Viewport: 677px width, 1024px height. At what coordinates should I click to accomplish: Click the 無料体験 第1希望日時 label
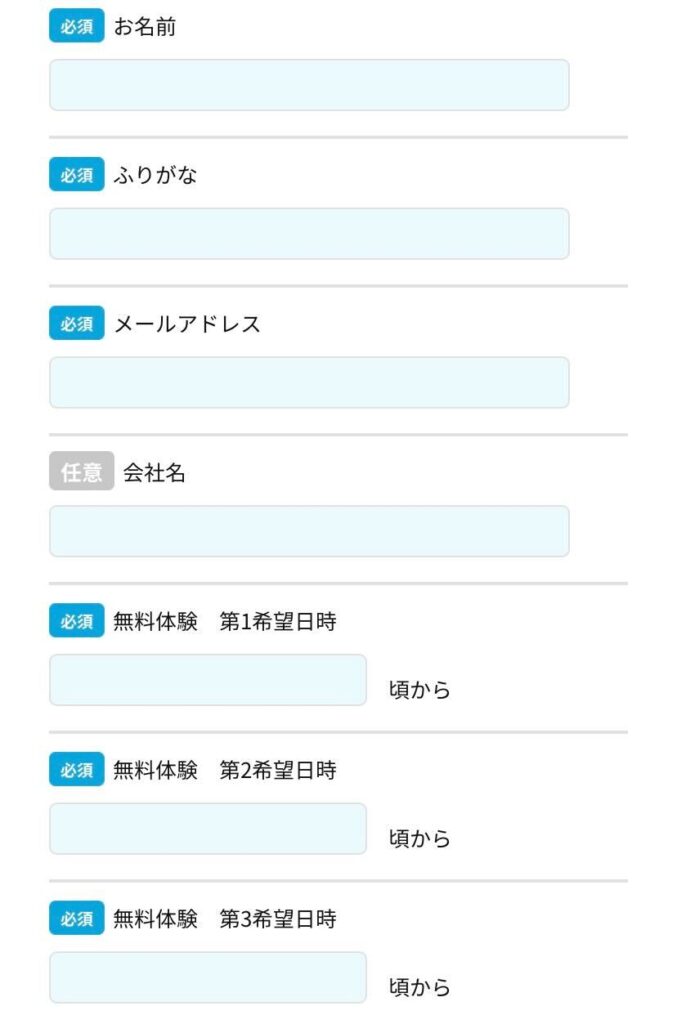coord(225,622)
